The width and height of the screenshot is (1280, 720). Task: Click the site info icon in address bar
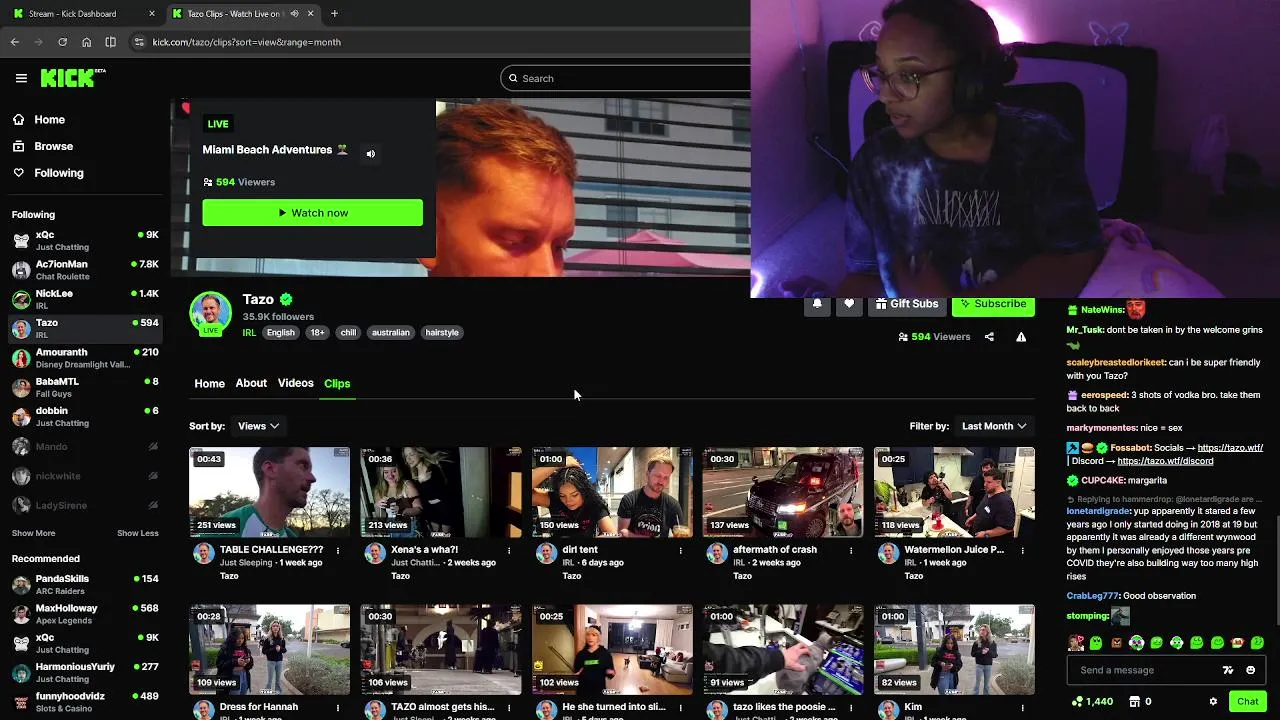tap(139, 42)
